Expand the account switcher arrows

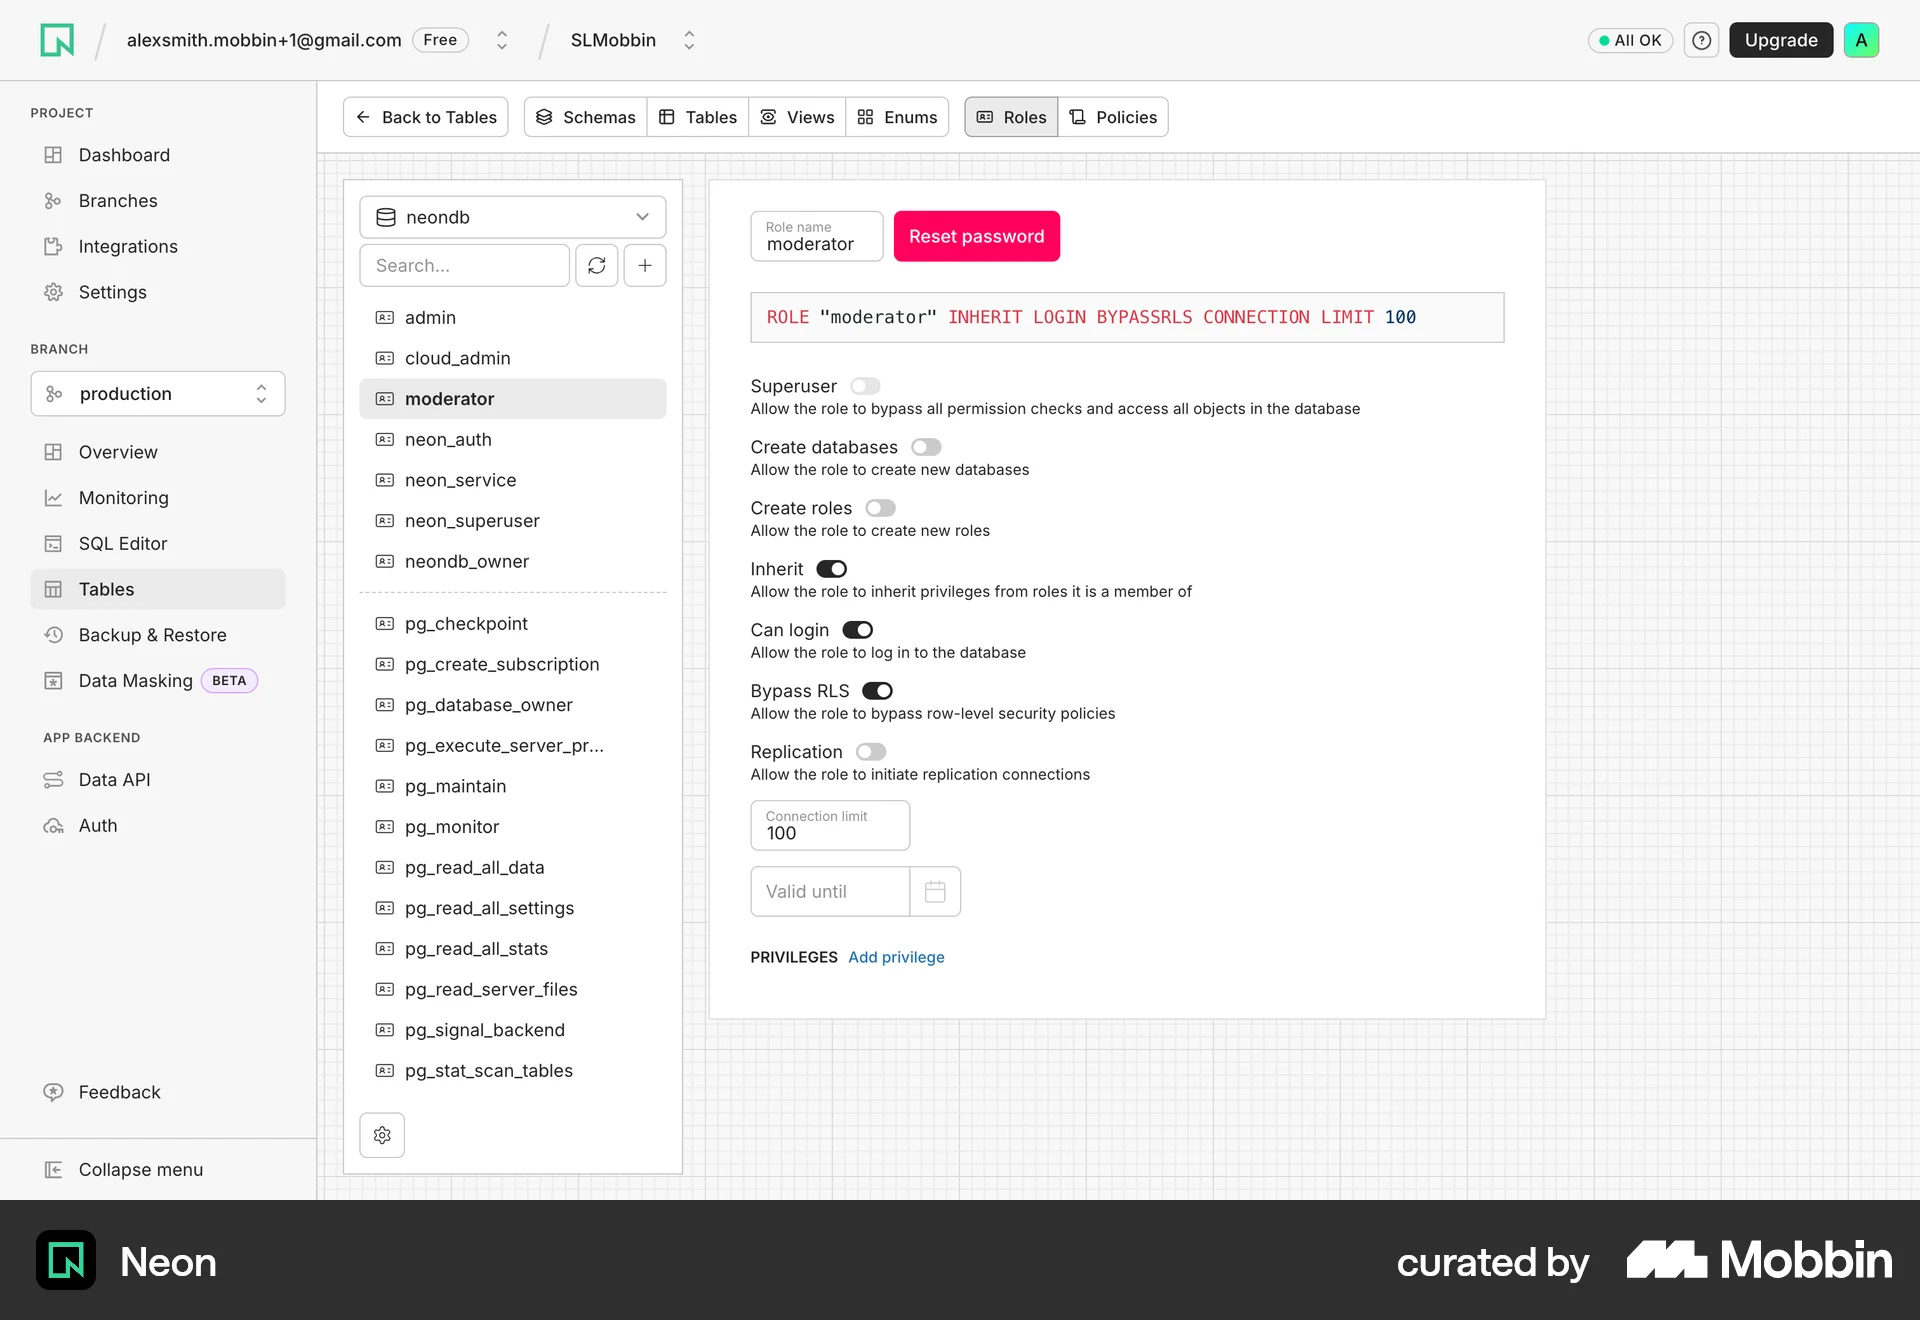[502, 40]
